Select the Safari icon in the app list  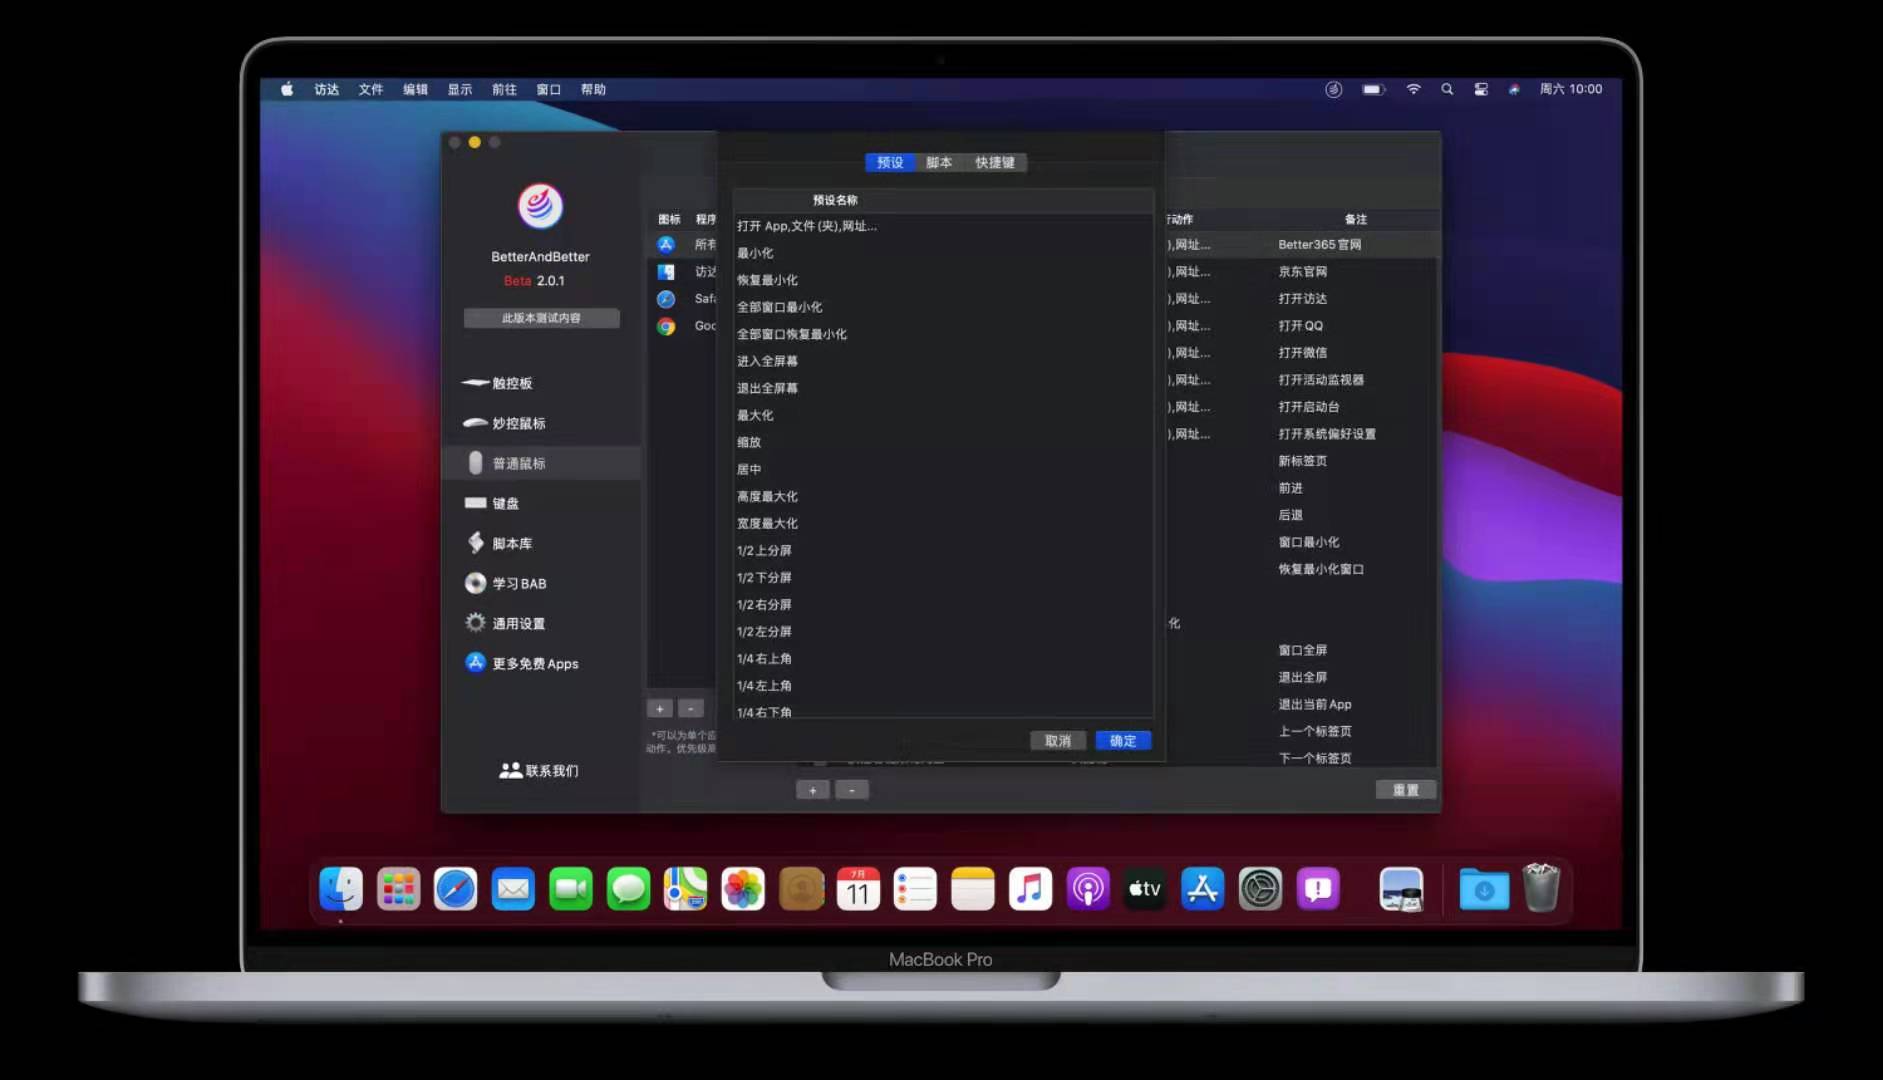click(666, 299)
